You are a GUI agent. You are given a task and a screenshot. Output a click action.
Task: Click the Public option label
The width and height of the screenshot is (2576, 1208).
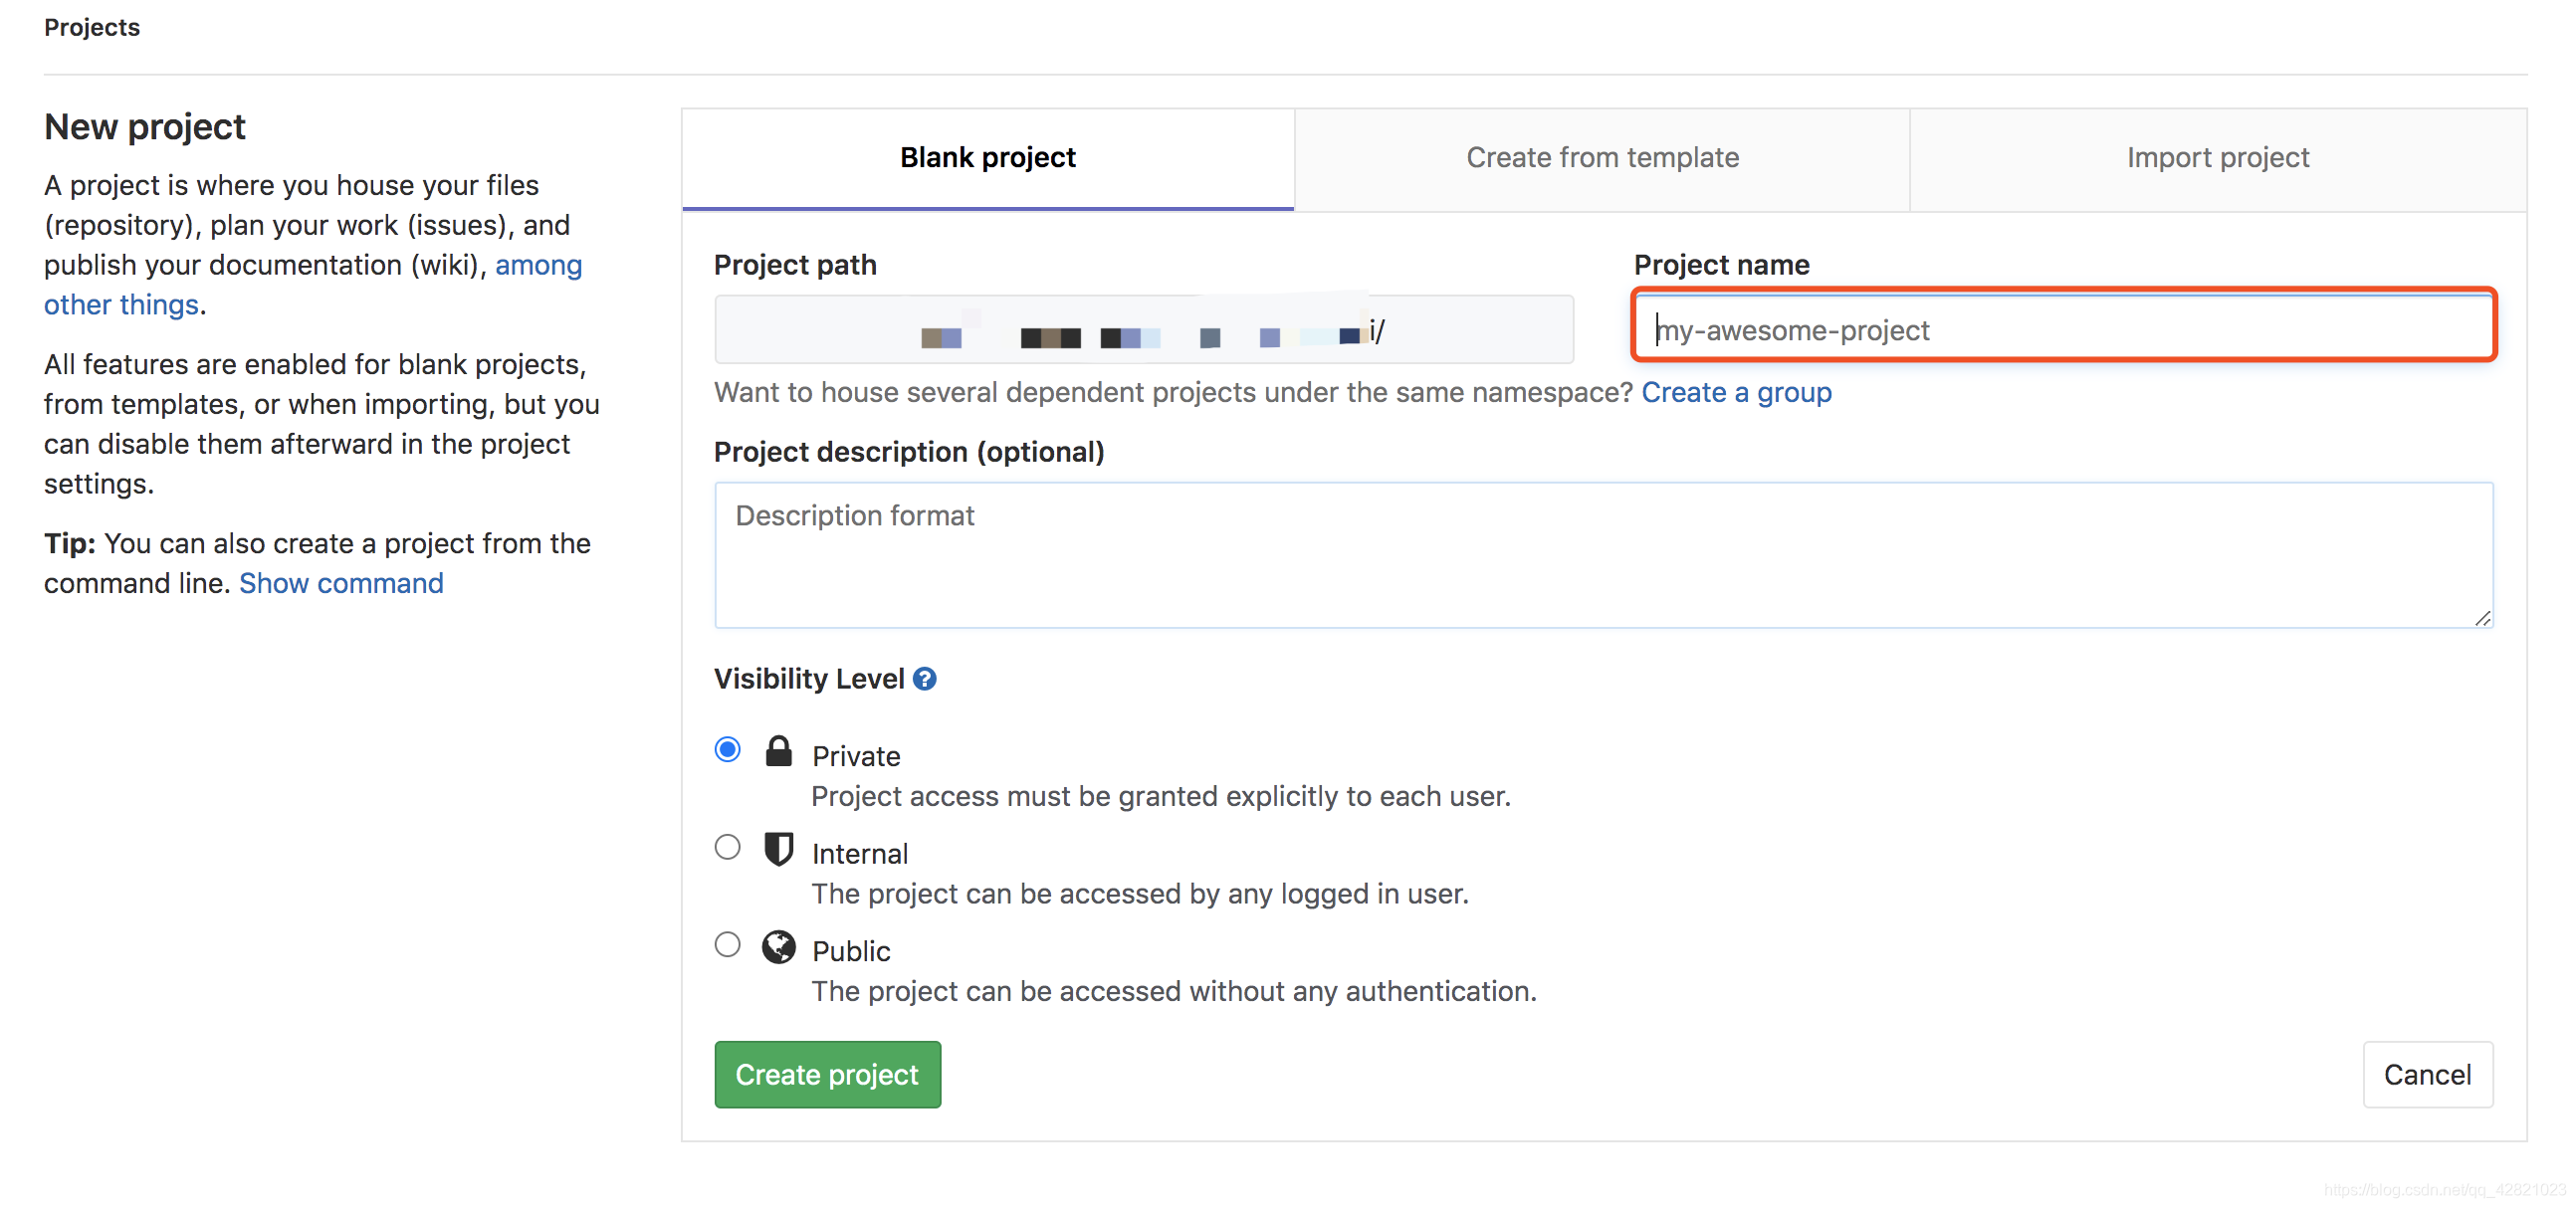click(x=851, y=950)
